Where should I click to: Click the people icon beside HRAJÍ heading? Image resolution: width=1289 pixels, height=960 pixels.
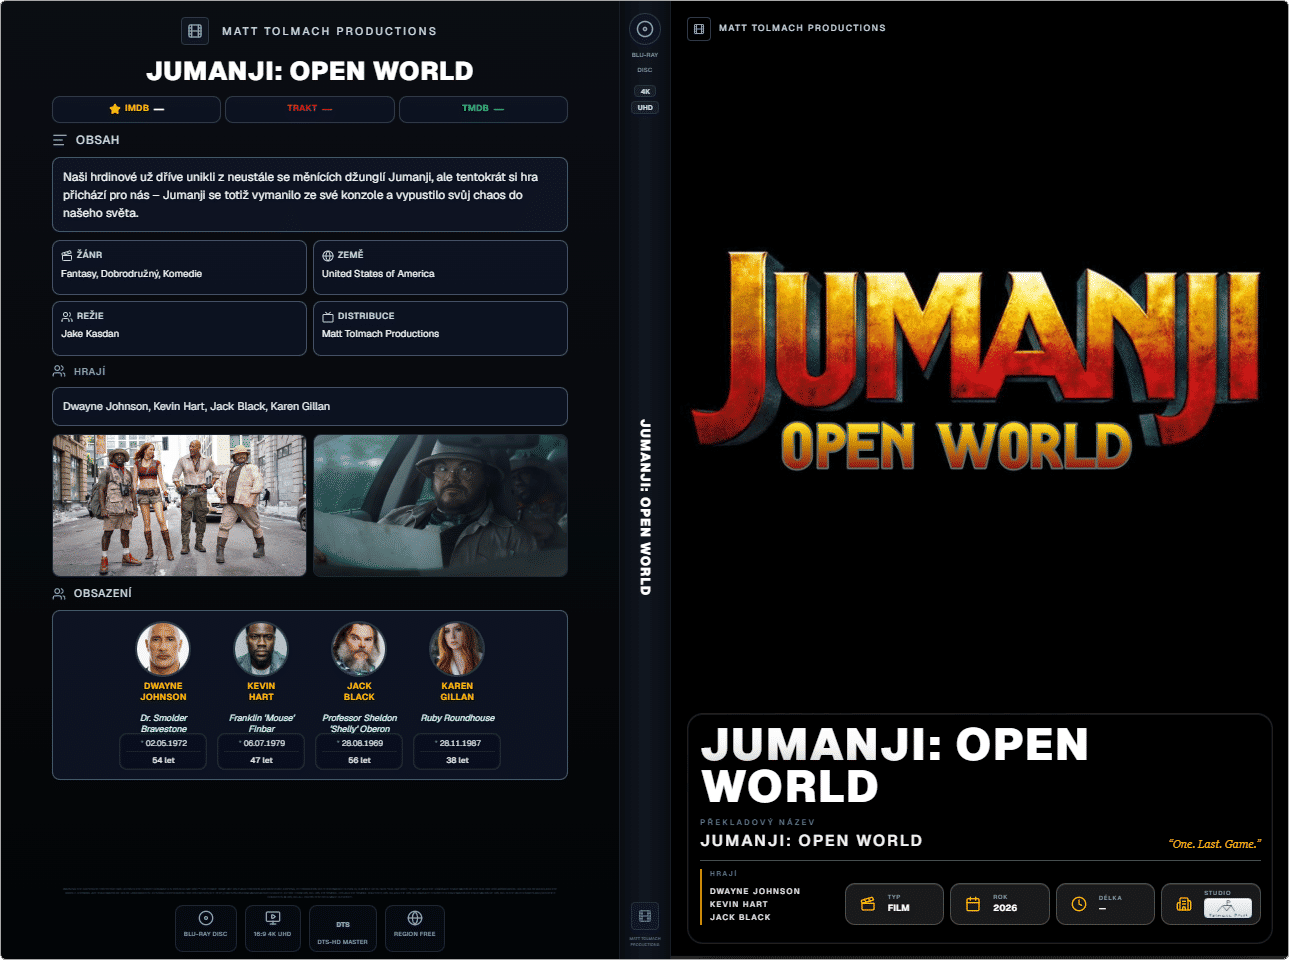(x=59, y=371)
